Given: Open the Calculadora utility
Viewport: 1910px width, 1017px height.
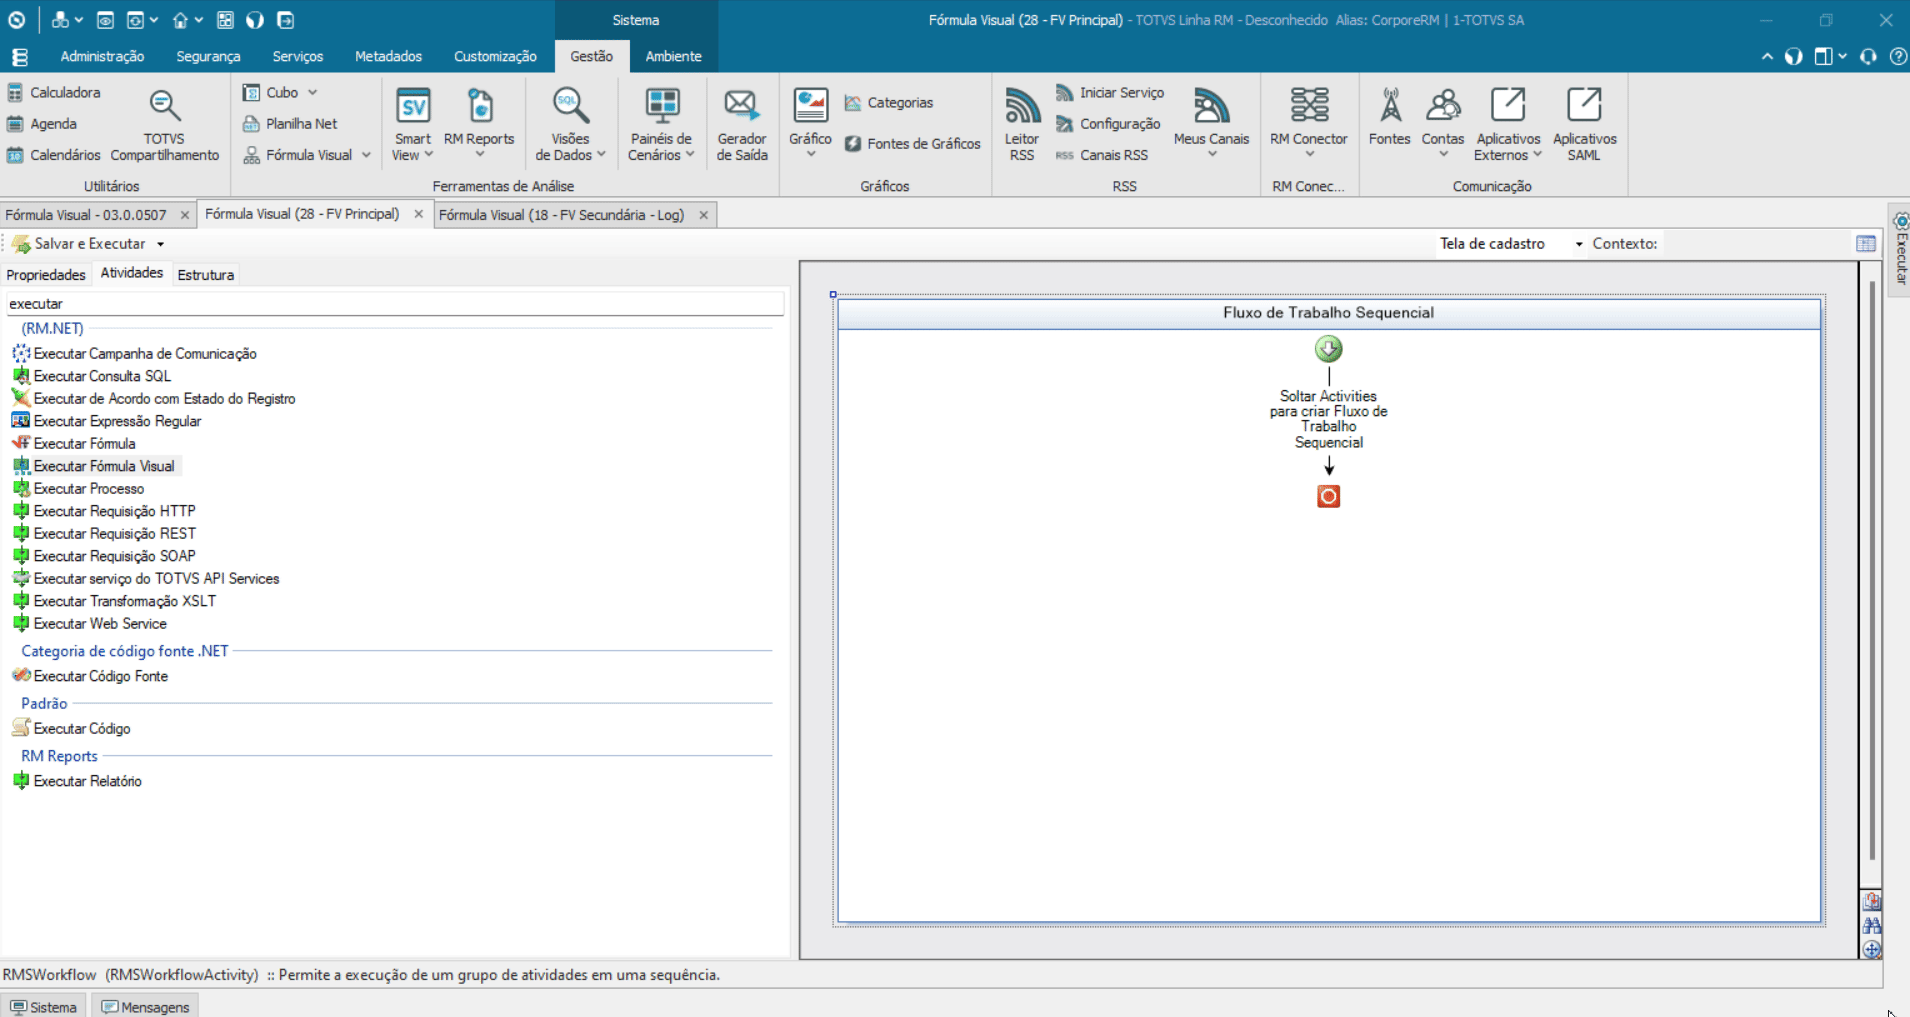Looking at the screenshot, I should 54,92.
